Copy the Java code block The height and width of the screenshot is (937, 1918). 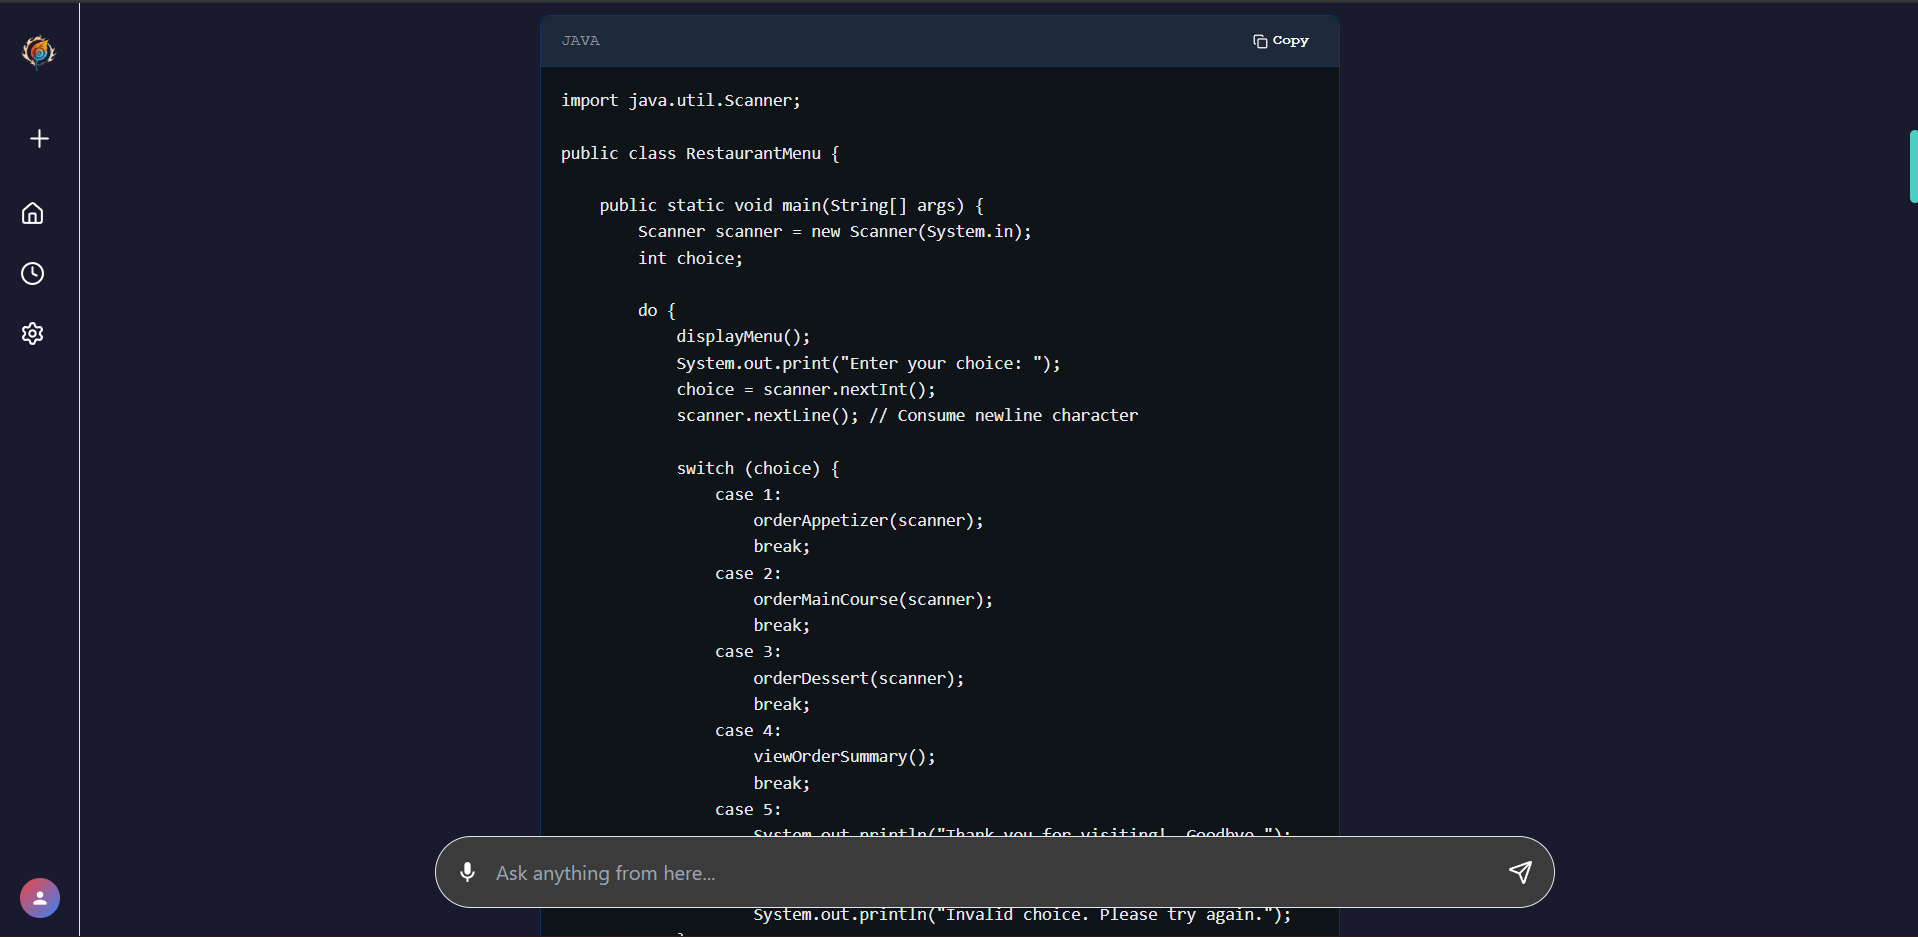pyautogui.click(x=1280, y=41)
